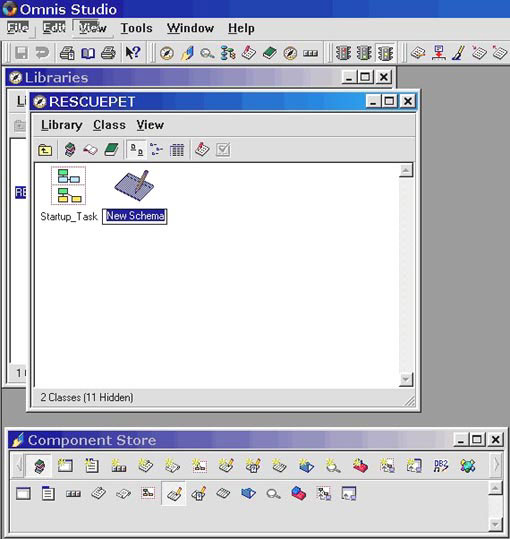Screen dimensions: 510x539
Task: Pick the blue cube class in Component Store
Action: (248, 494)
